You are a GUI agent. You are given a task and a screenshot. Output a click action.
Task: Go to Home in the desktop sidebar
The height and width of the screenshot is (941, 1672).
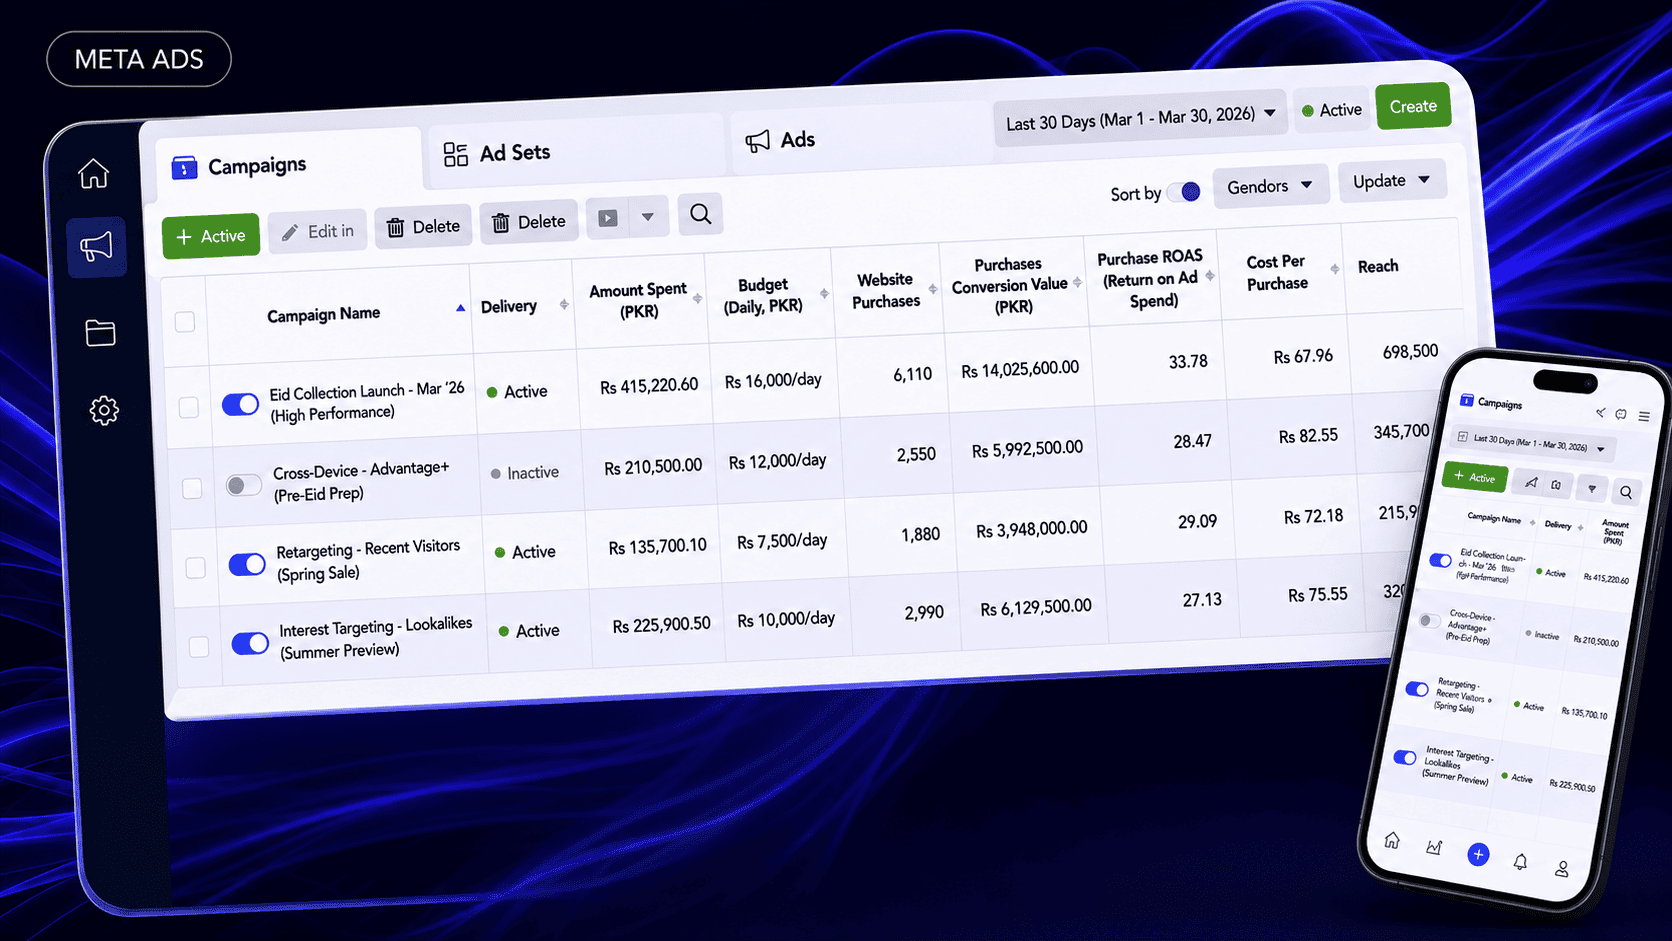(x=94, y=174)
